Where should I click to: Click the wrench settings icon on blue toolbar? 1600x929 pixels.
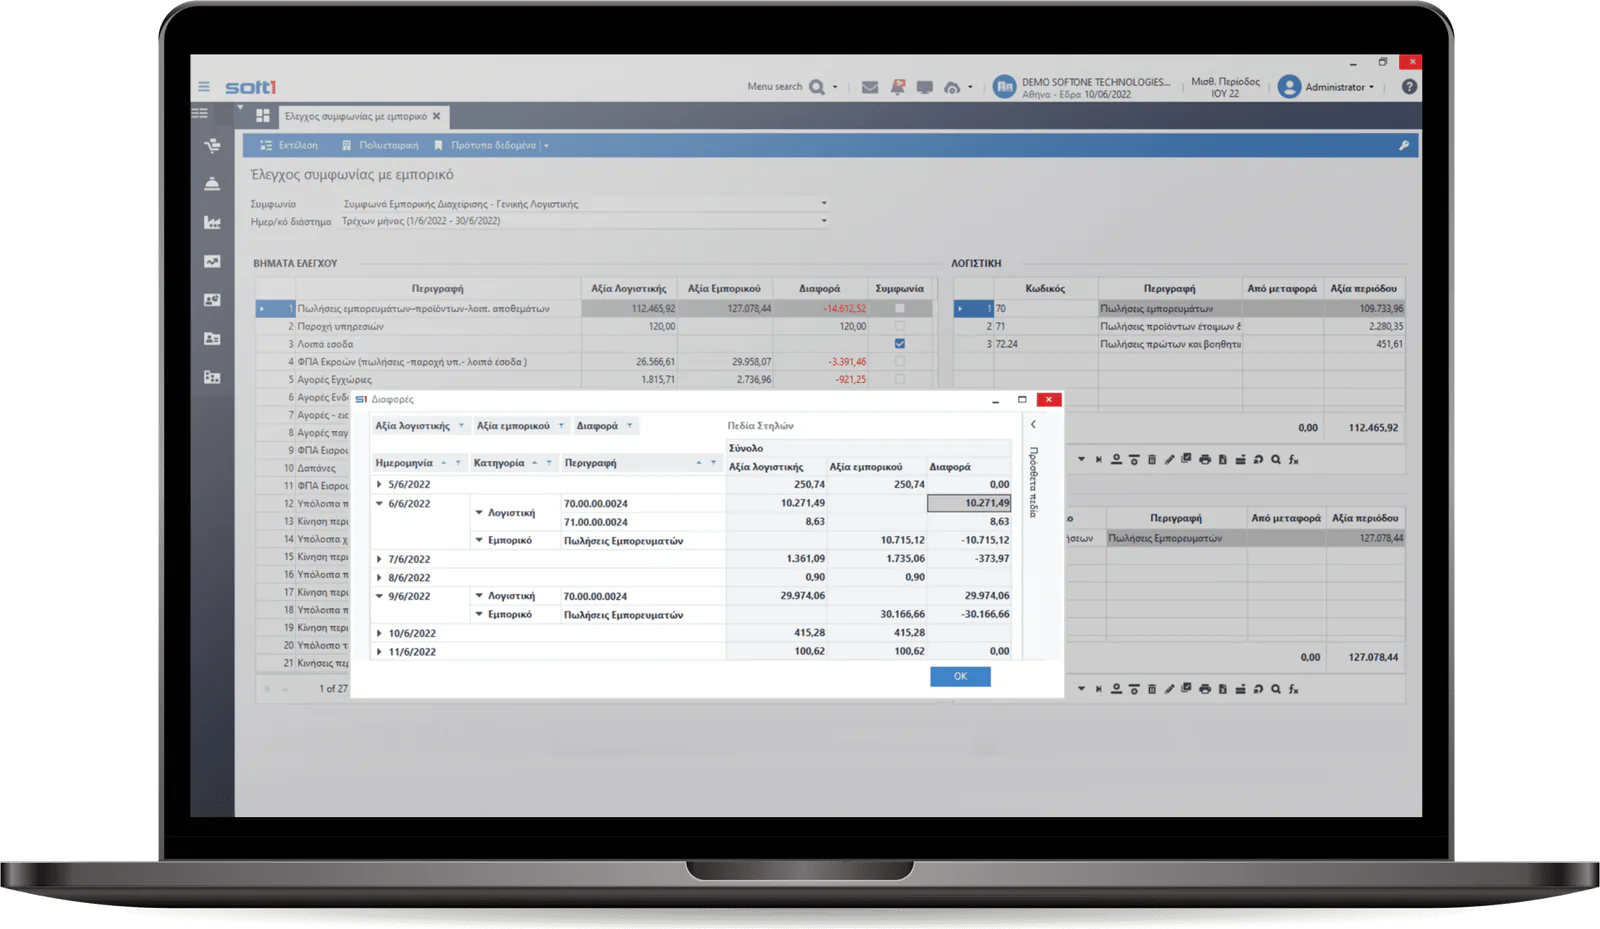1404,145
